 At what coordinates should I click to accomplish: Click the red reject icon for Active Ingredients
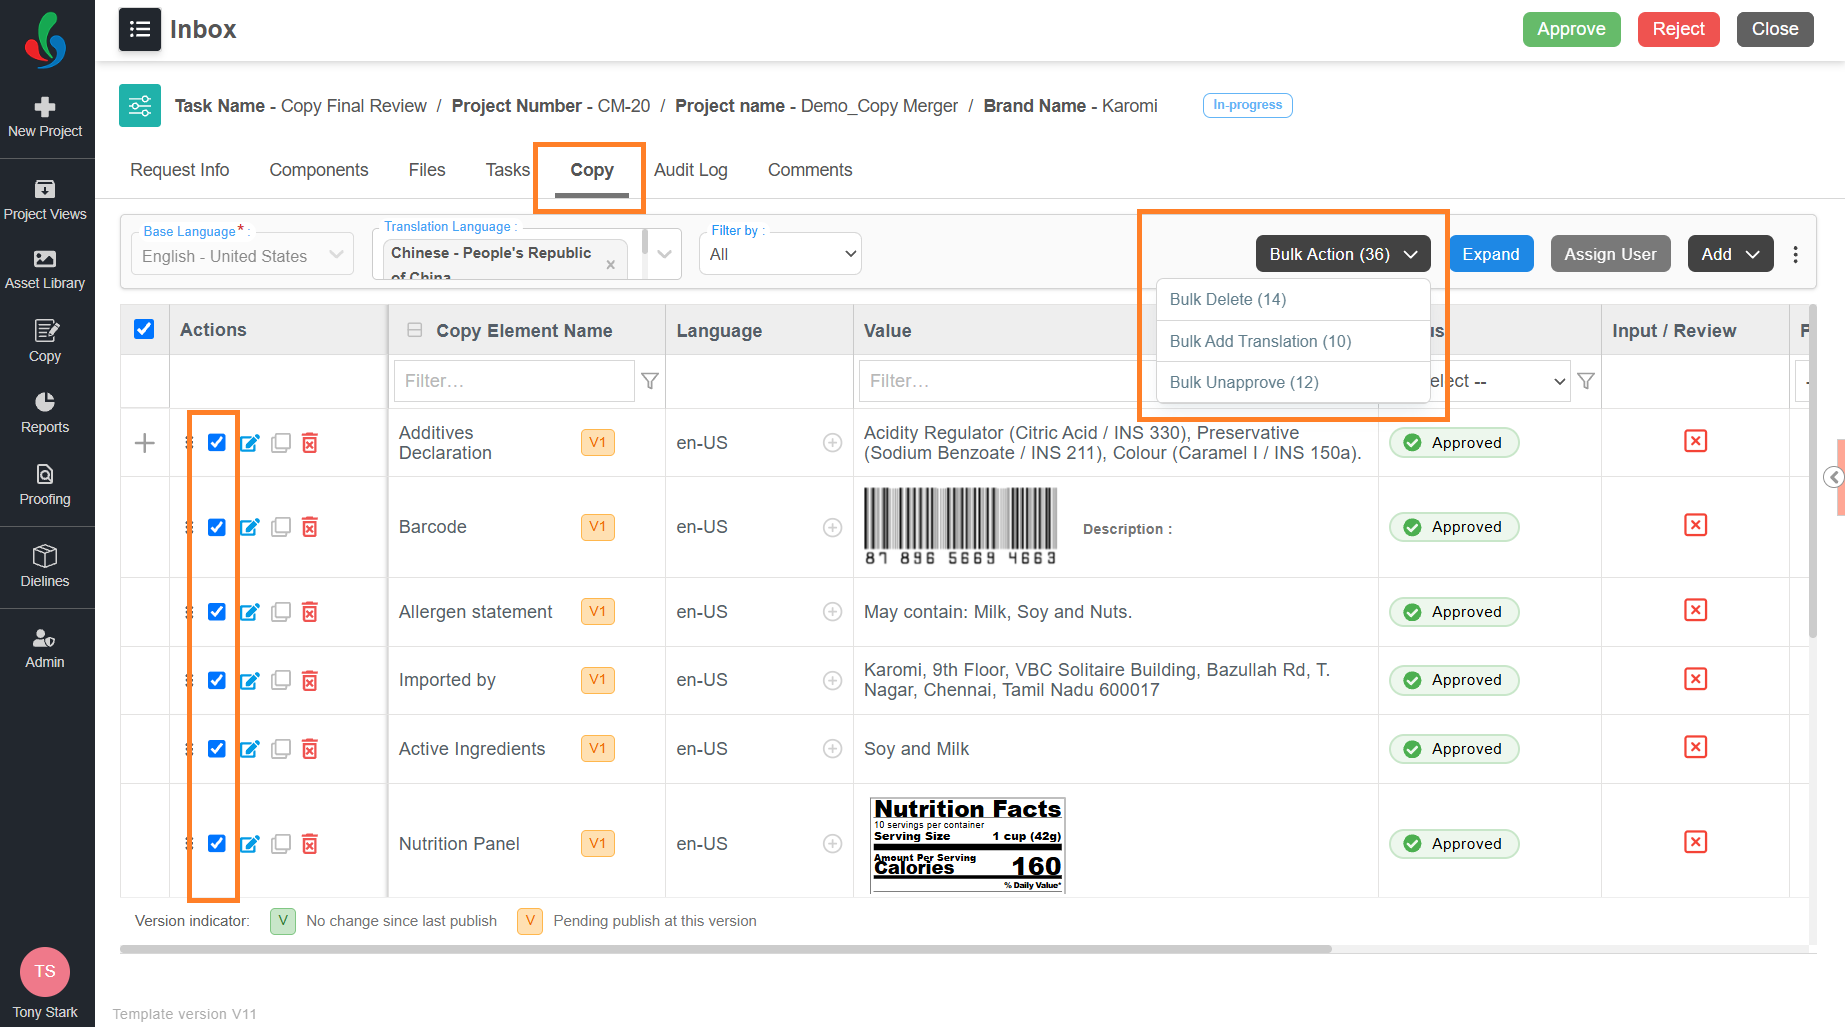coord(1695,747)
